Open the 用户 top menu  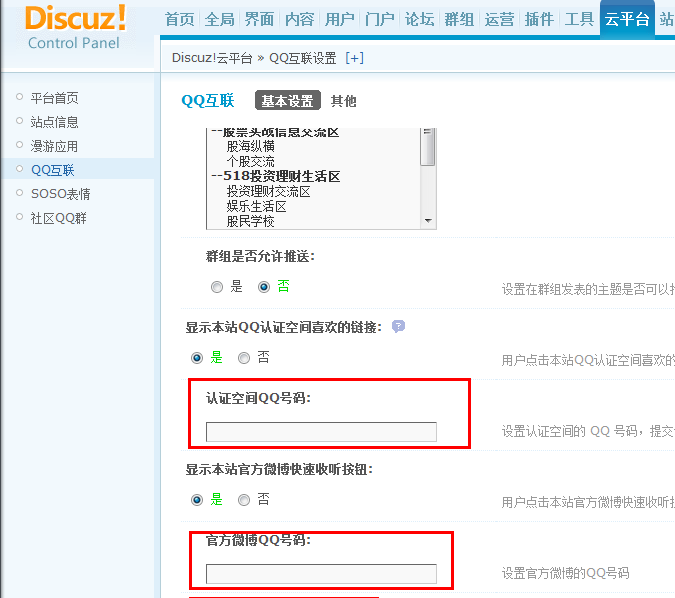click(339, 19)
